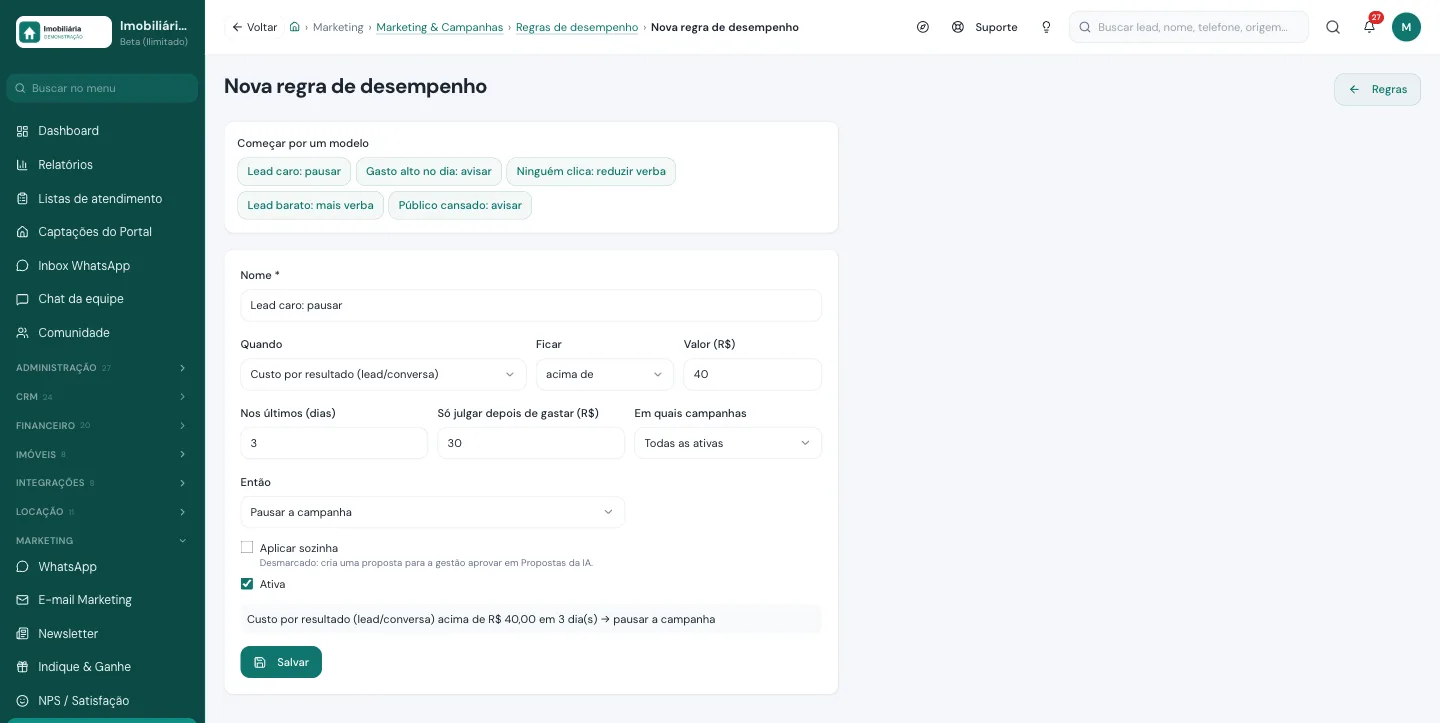Check the Aplicar sozinha checkbox

coord(247,547)
